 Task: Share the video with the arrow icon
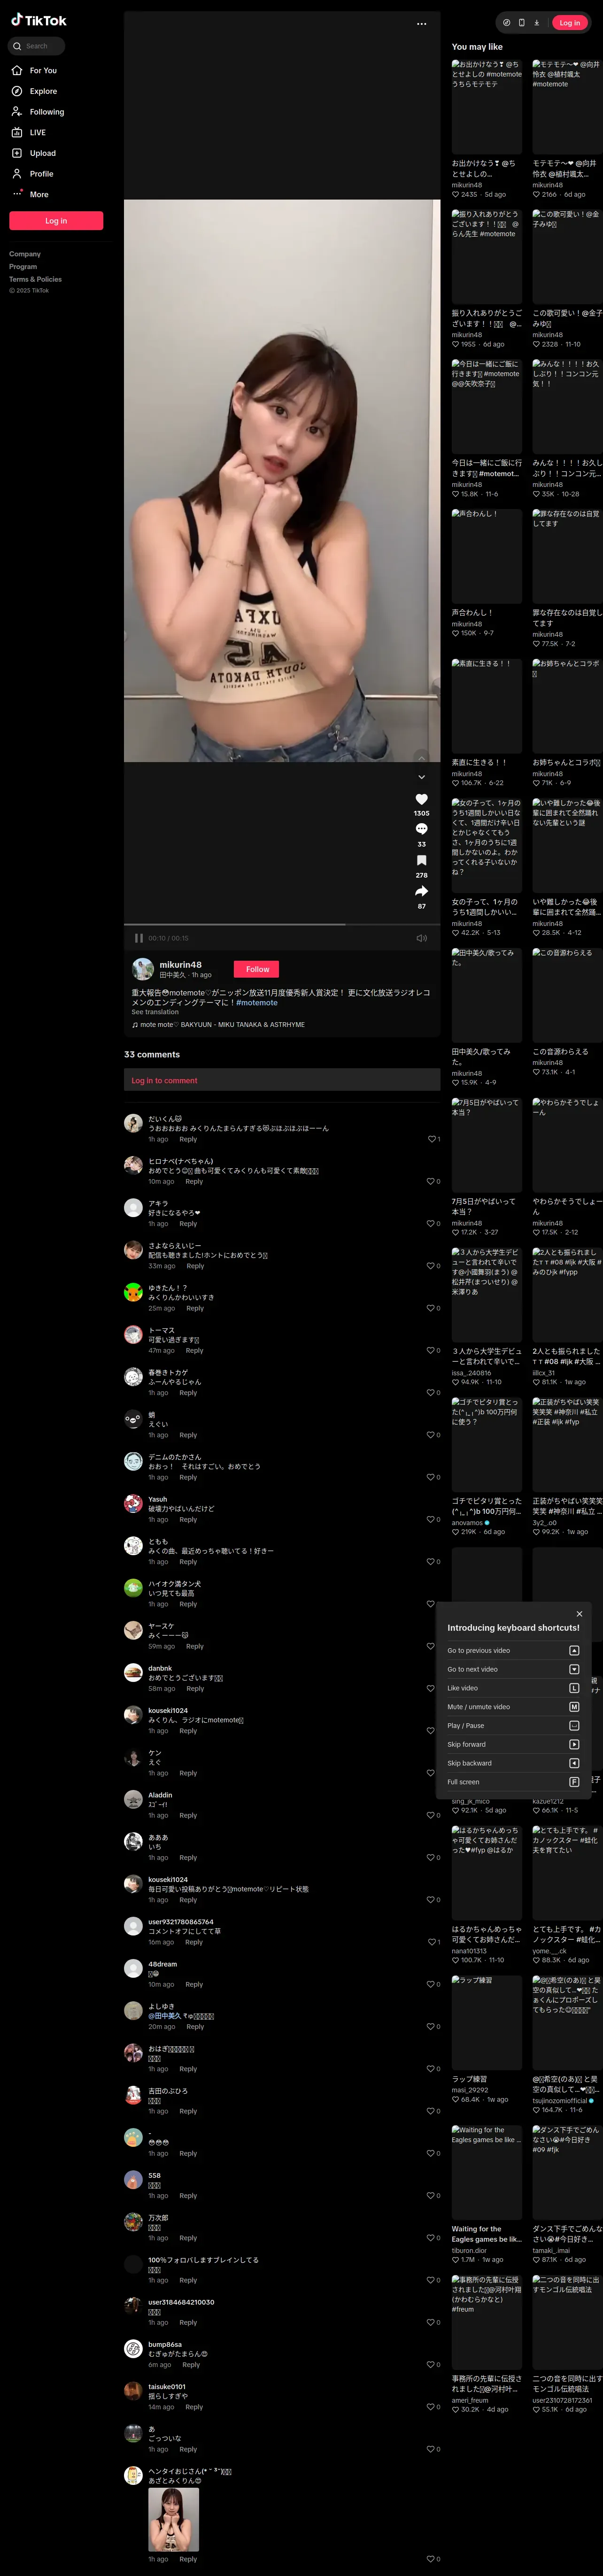tap(422, 891)
